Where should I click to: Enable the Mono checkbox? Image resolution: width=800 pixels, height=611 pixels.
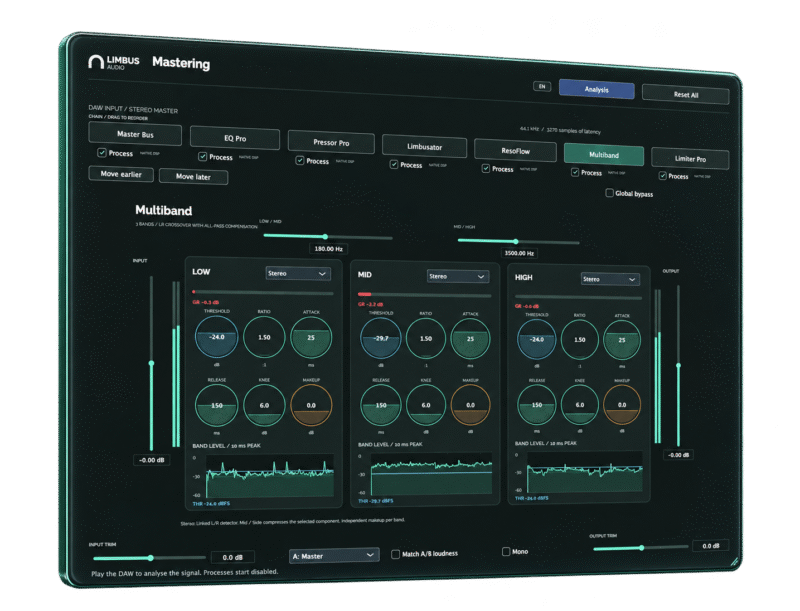(x=506, y=551)
